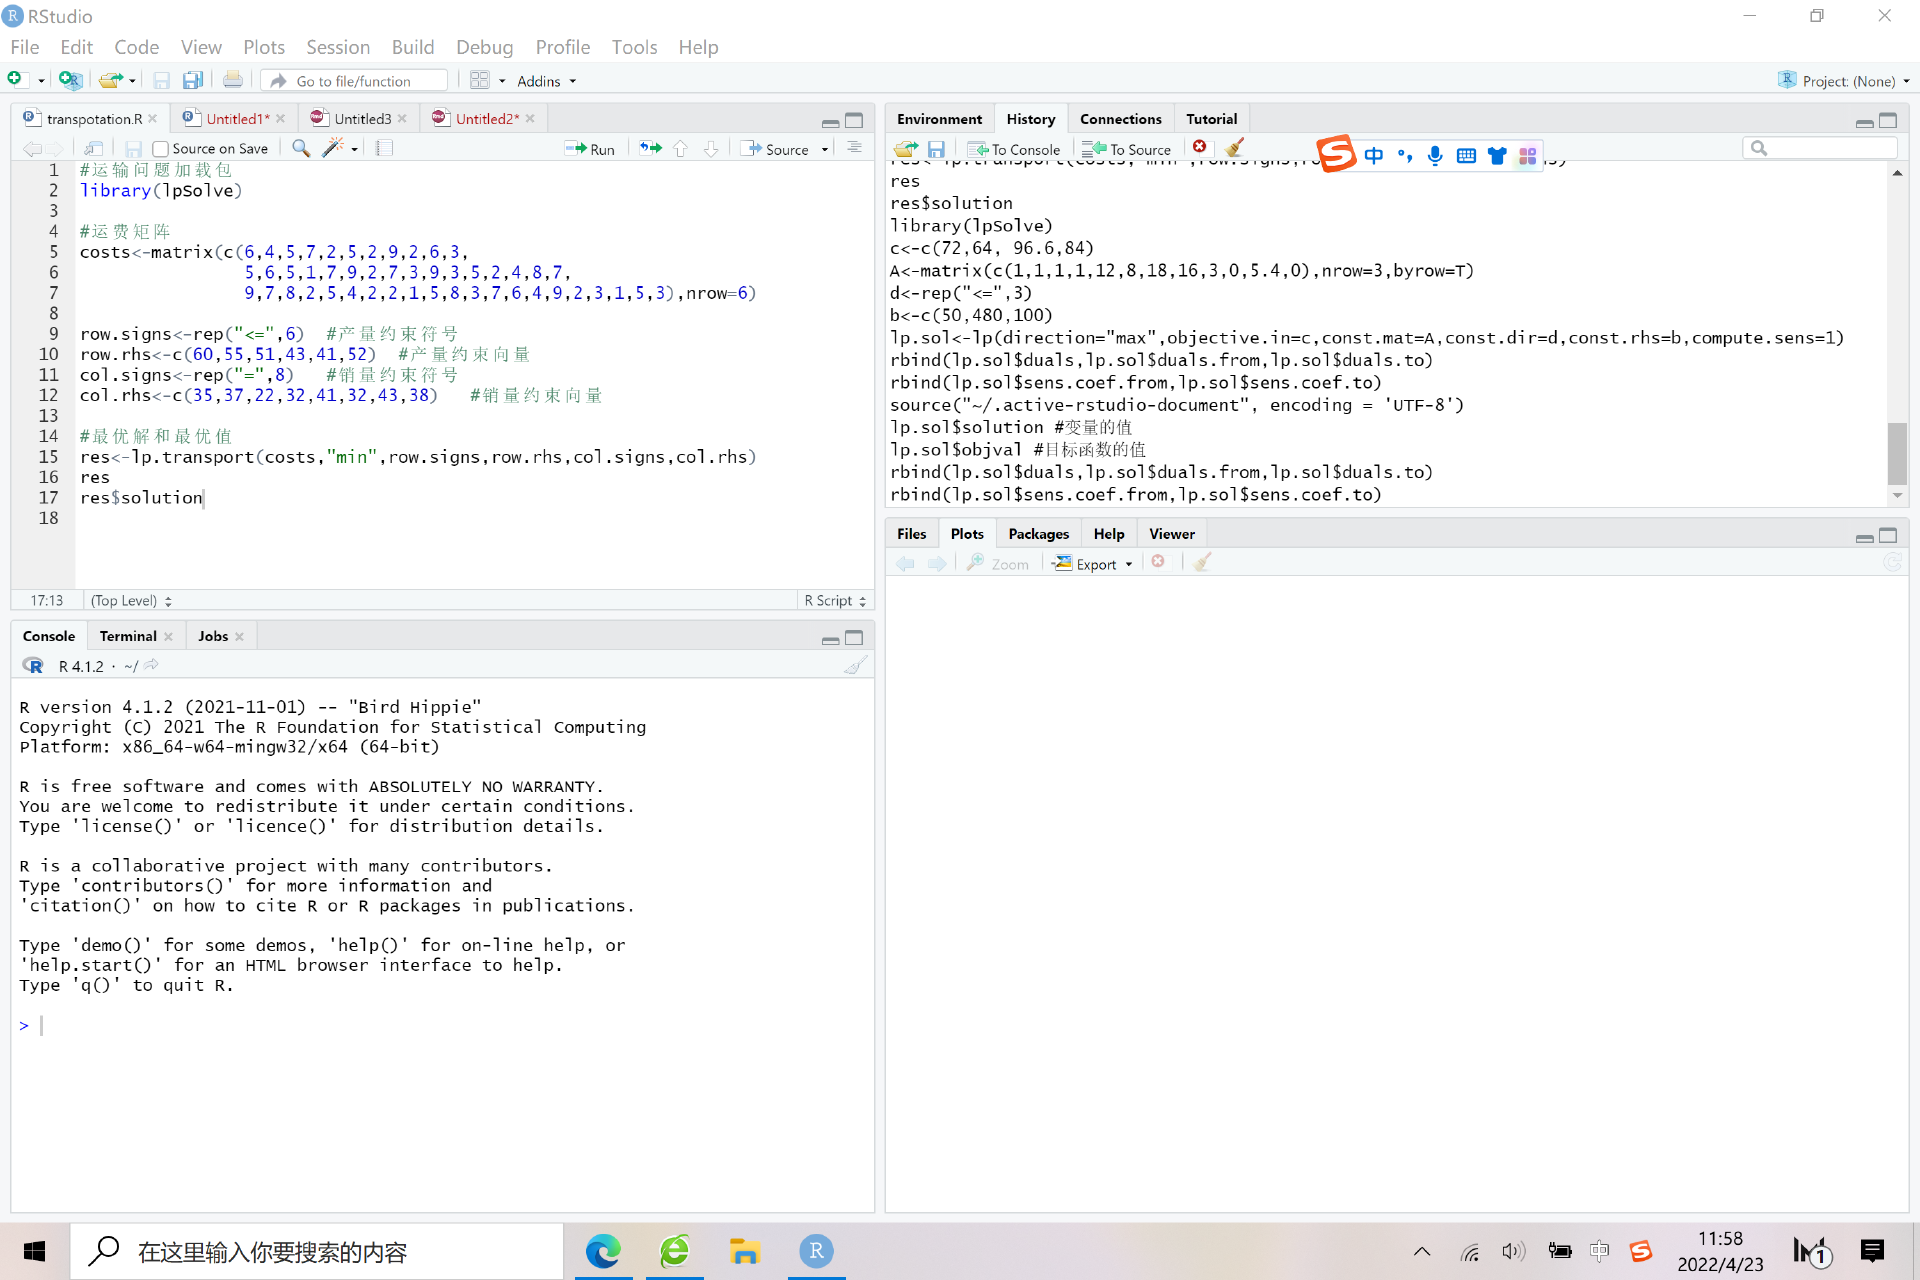Expand the Source button dropdown arrow
1920x1280 pixels.
pyautogui.click(x=825, y=149)
